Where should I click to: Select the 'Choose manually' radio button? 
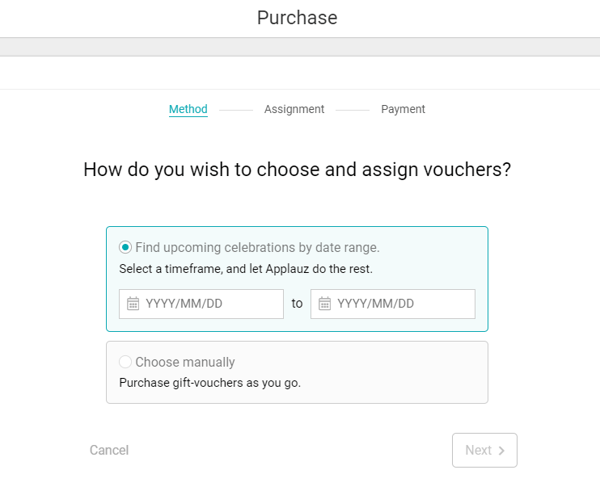point(125,362)
